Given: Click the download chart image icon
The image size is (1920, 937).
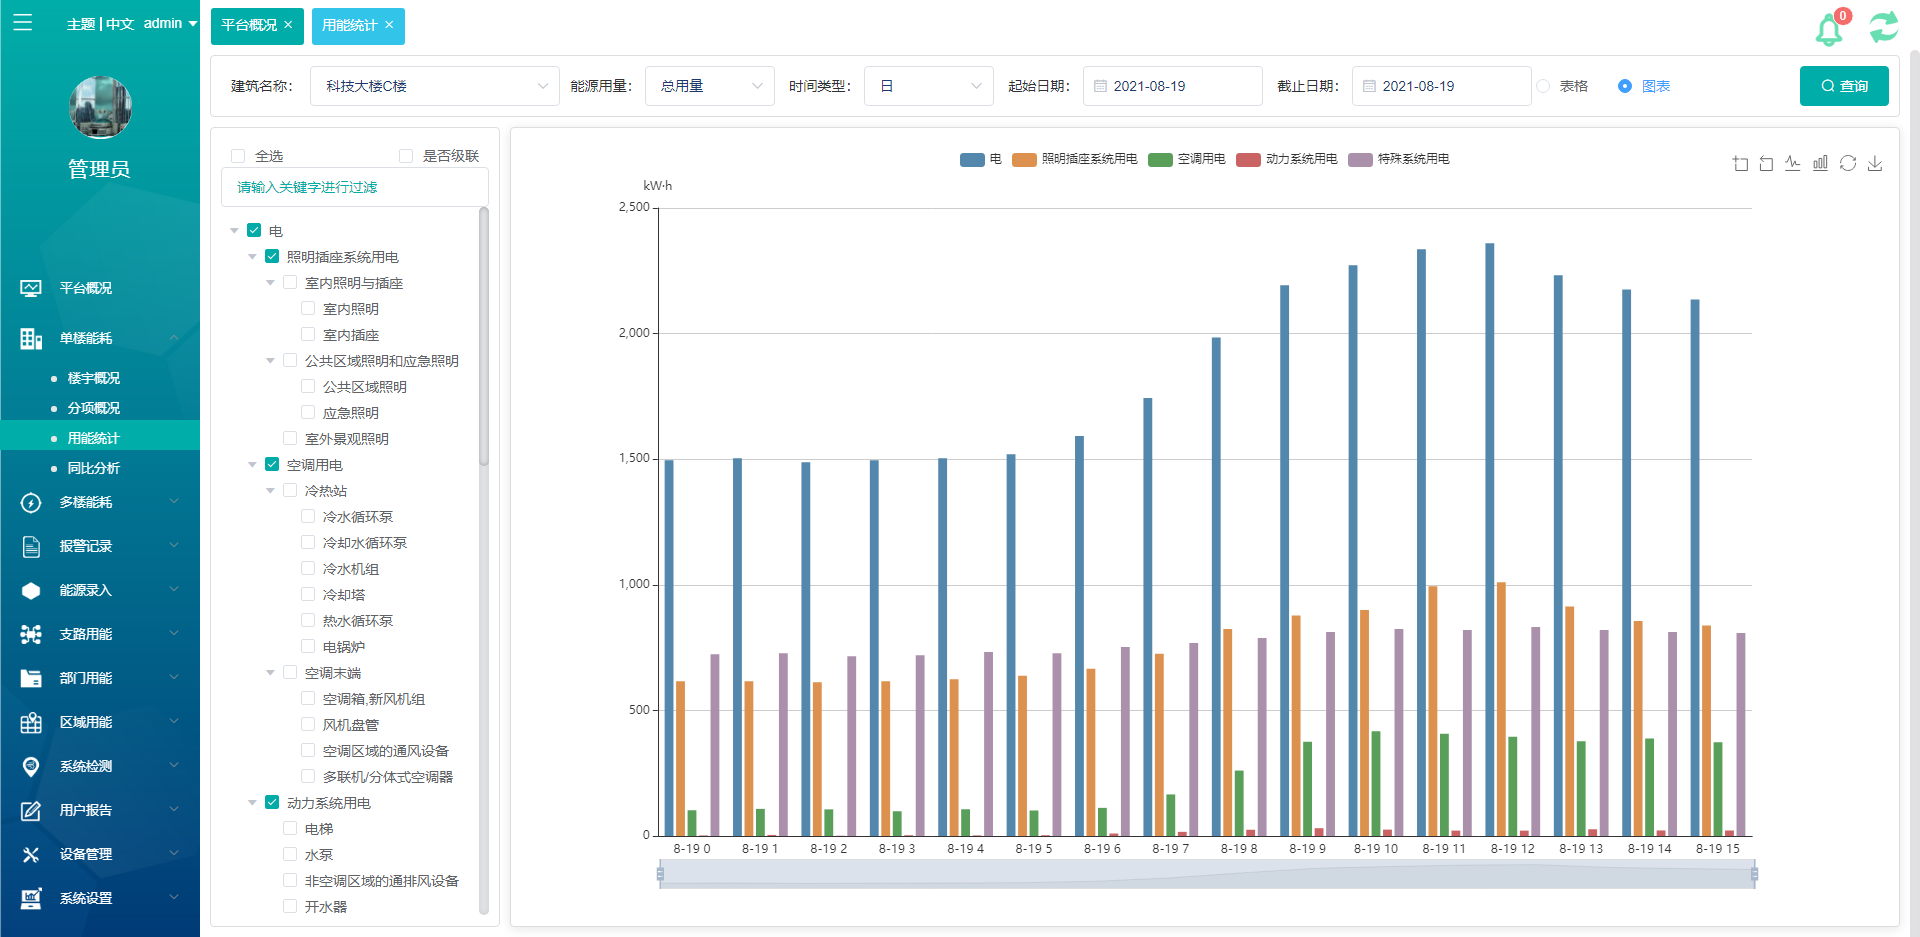Looking at the screenshot, I should pos(1876,163).
